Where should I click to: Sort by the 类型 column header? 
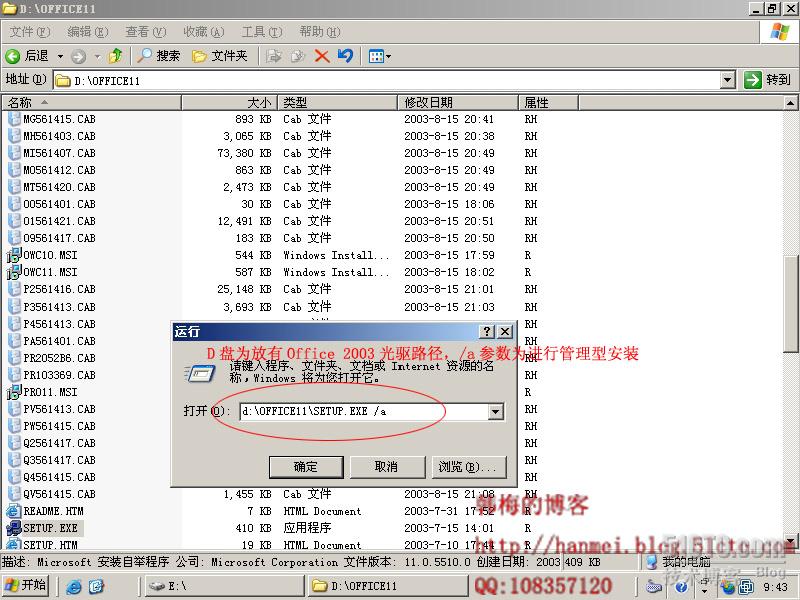click(x=337, y=103)
